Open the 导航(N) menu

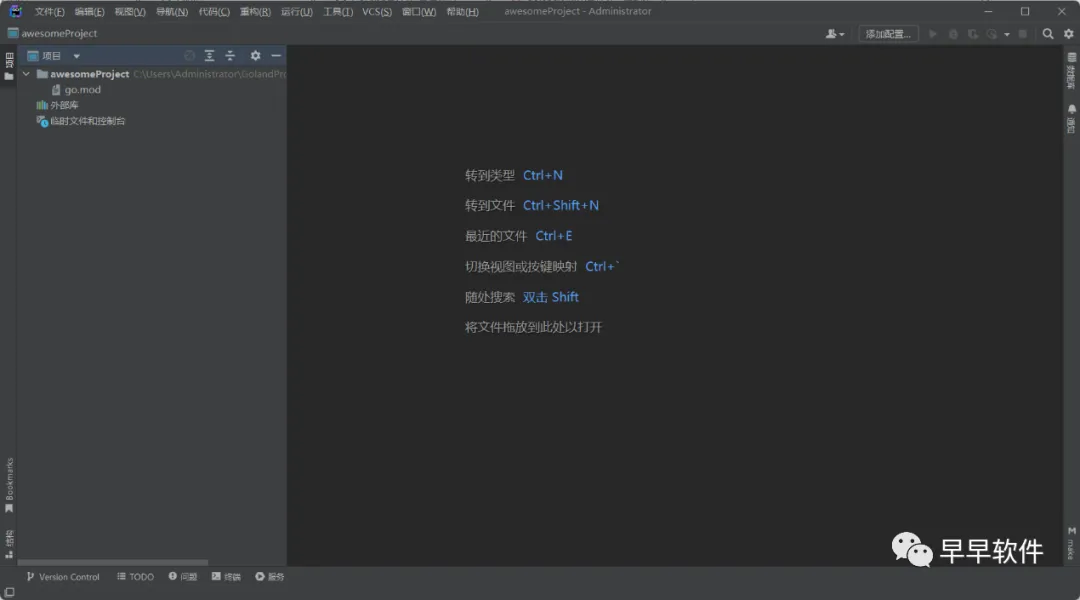click(172, 12)
